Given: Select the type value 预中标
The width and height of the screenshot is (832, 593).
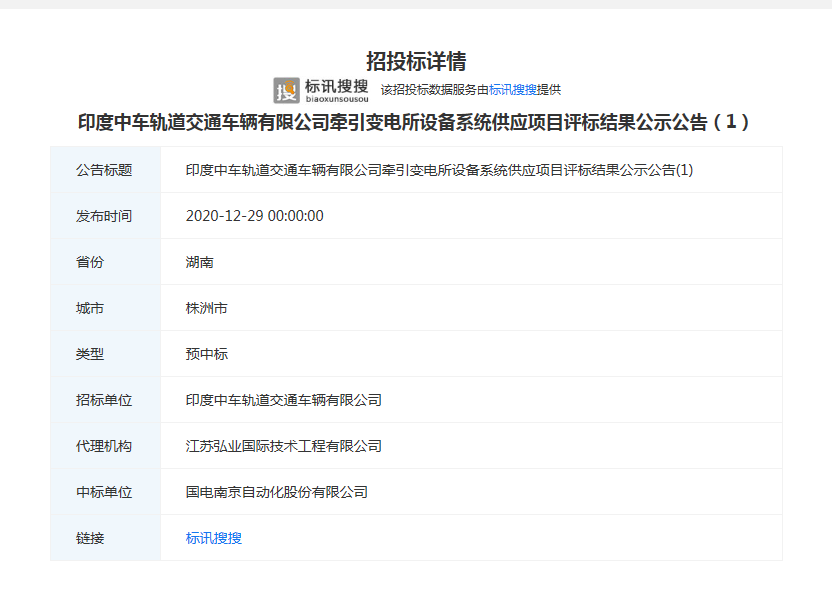Looking at the screenshot, I should 206,354.
